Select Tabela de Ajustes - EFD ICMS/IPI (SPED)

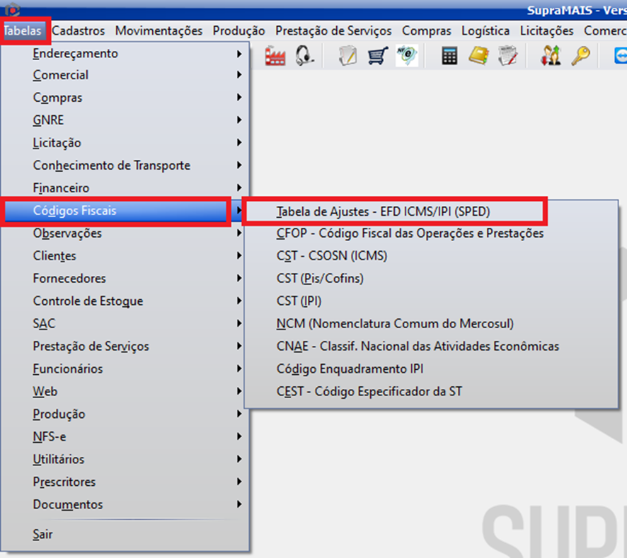pyautogui.click(x=383, y=211)
